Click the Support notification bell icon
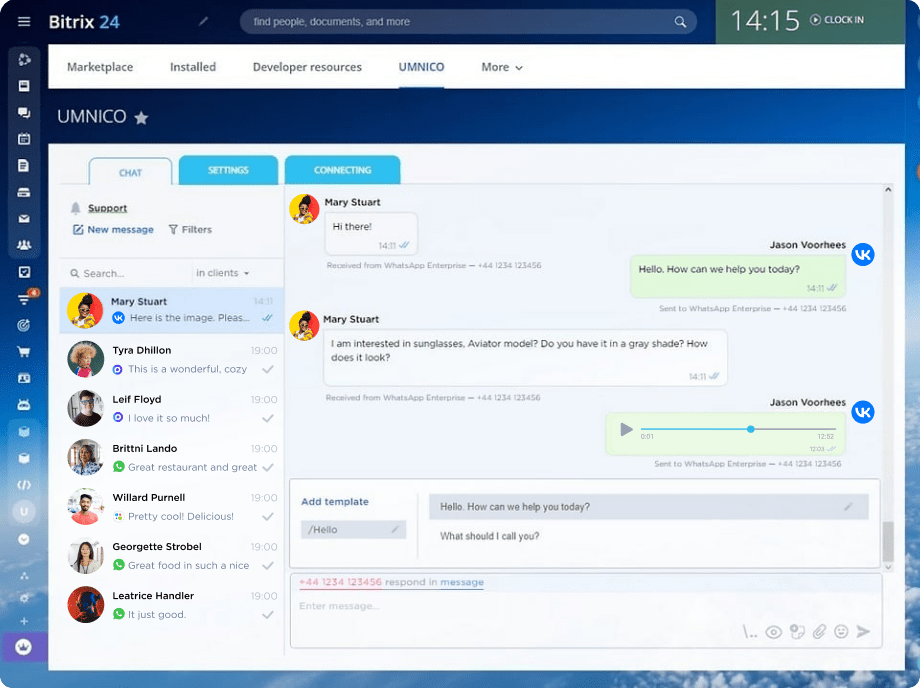Image resolution: width=920 pixels, height=688 pixels. [76, 208]
